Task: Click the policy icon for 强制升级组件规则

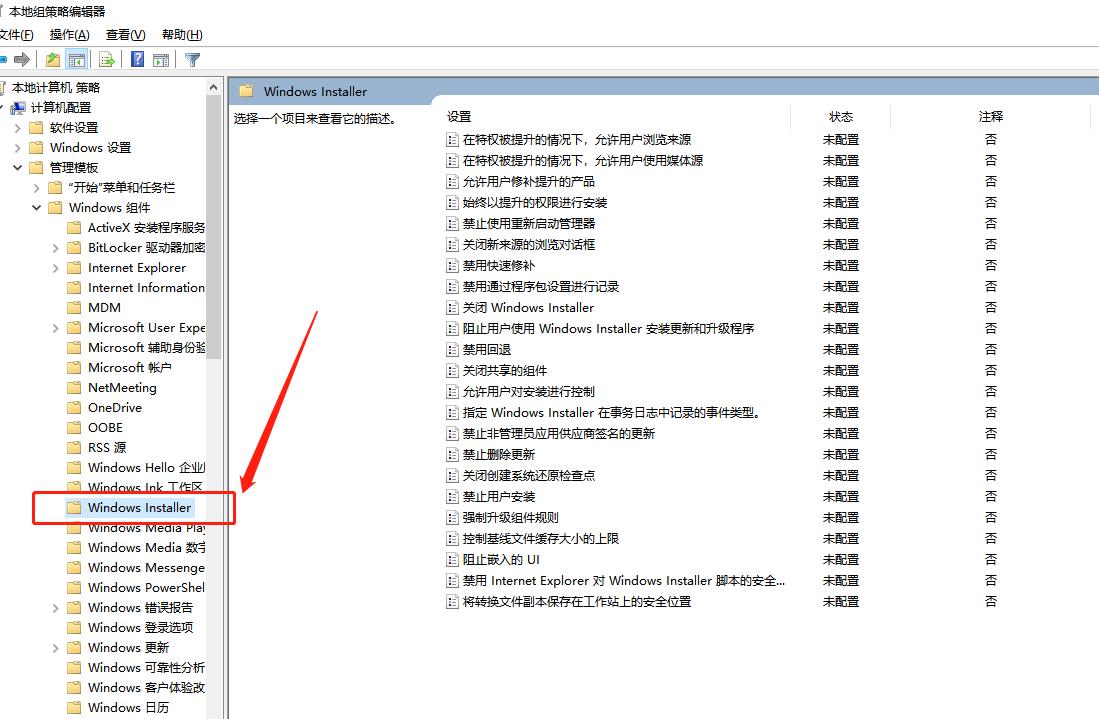Action: 452,518
